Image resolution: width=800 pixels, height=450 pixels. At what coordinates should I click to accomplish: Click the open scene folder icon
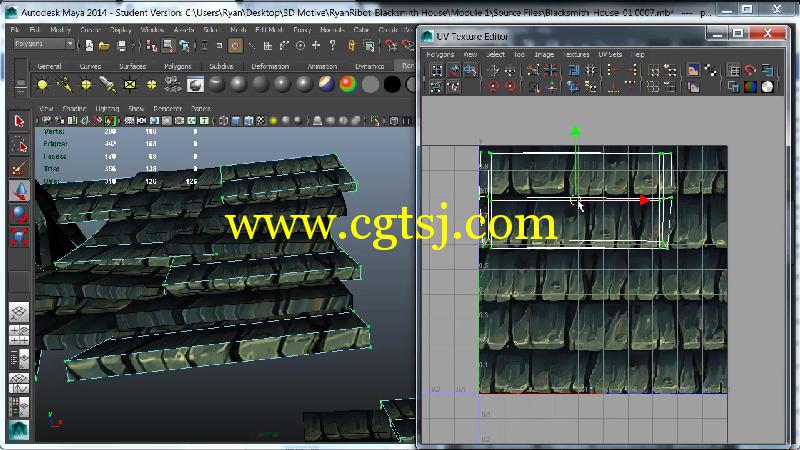click(105, 46)
